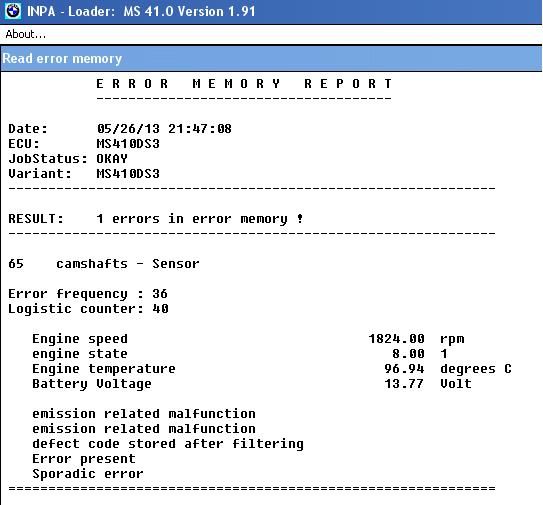Click the ECU value MS410DS3
Screen dimensions: 543x505
click(x=128, y=144)
